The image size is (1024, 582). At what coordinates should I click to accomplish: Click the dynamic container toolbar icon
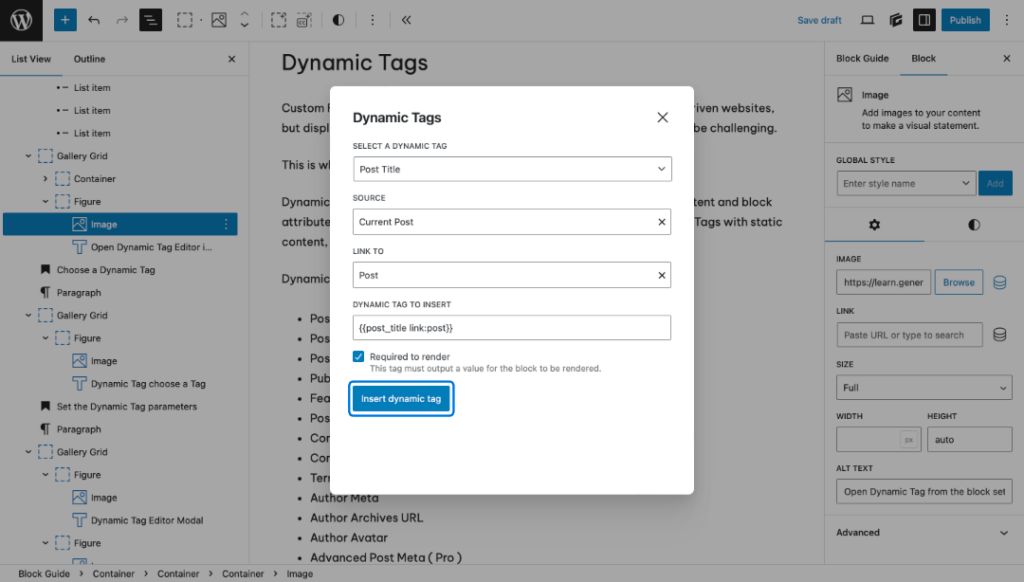pos(304,20)
